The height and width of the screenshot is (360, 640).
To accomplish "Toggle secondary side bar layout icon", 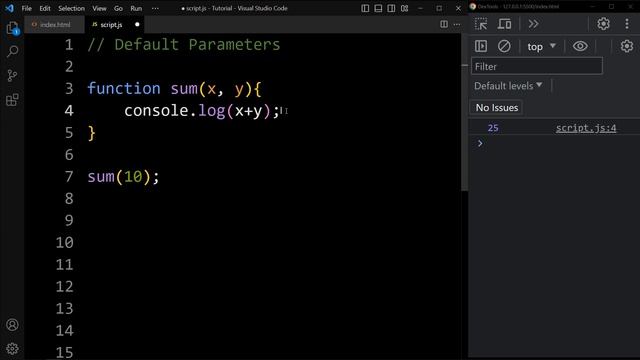I will point(391,8).
